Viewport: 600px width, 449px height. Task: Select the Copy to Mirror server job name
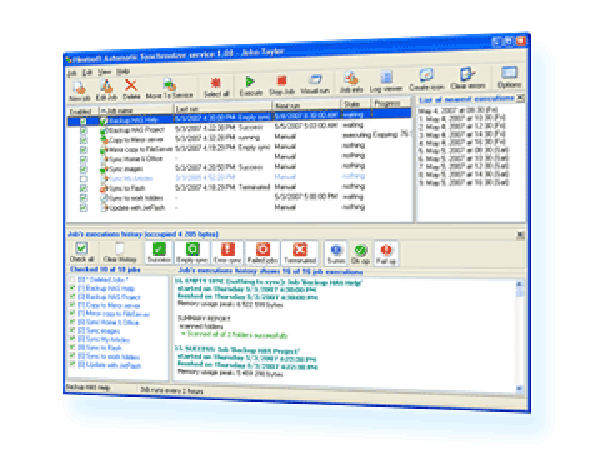[136, 140]
